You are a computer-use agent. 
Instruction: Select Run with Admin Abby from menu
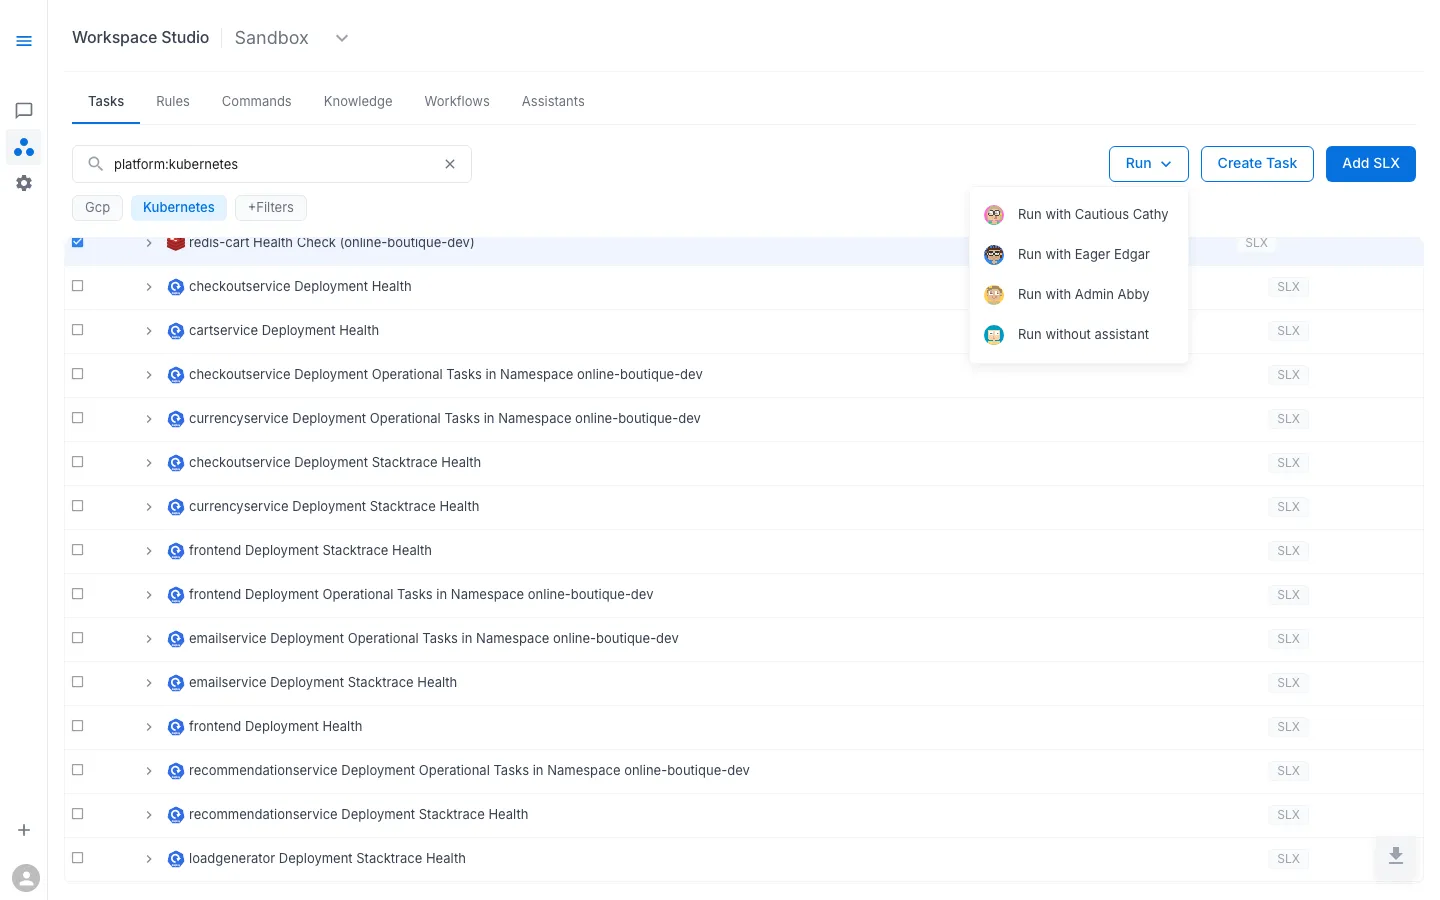point(1083,294)
